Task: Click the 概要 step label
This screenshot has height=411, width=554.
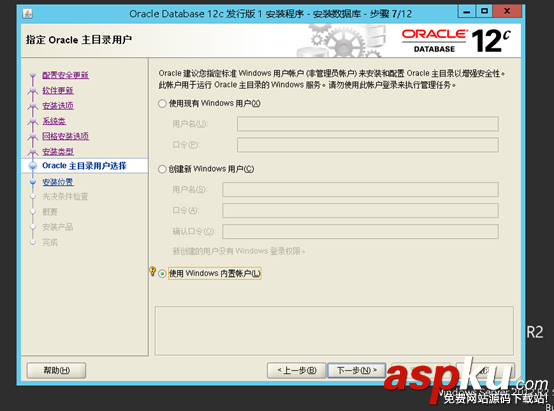Action: click(50, 212)
